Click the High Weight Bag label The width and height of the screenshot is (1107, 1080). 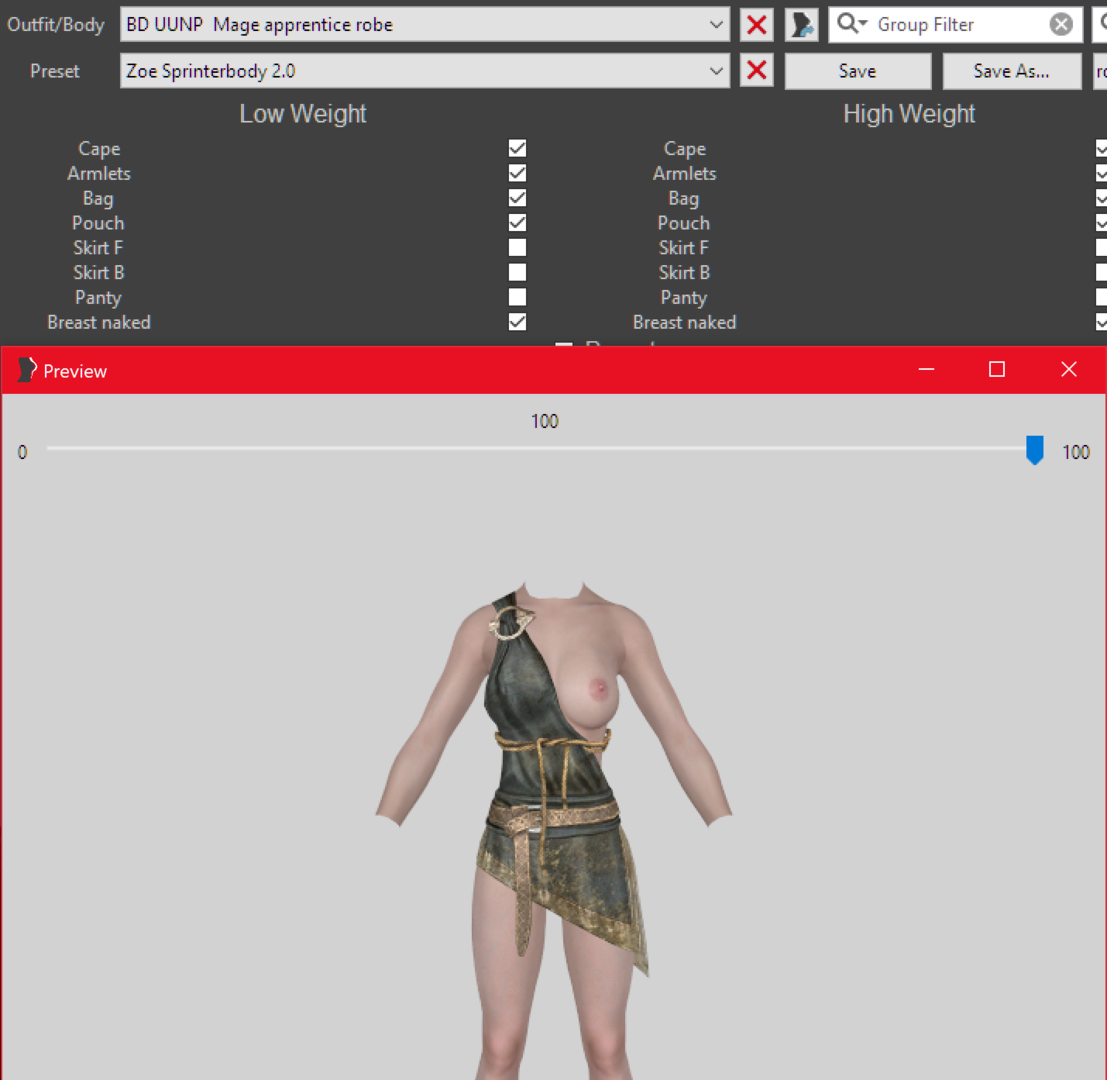683,198
